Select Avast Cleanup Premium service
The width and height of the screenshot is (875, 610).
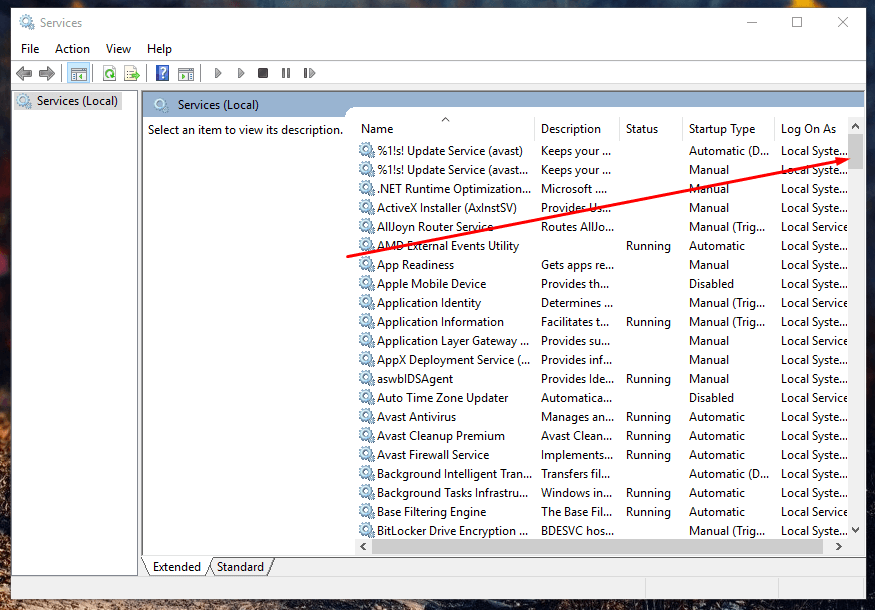pos(603,435)
